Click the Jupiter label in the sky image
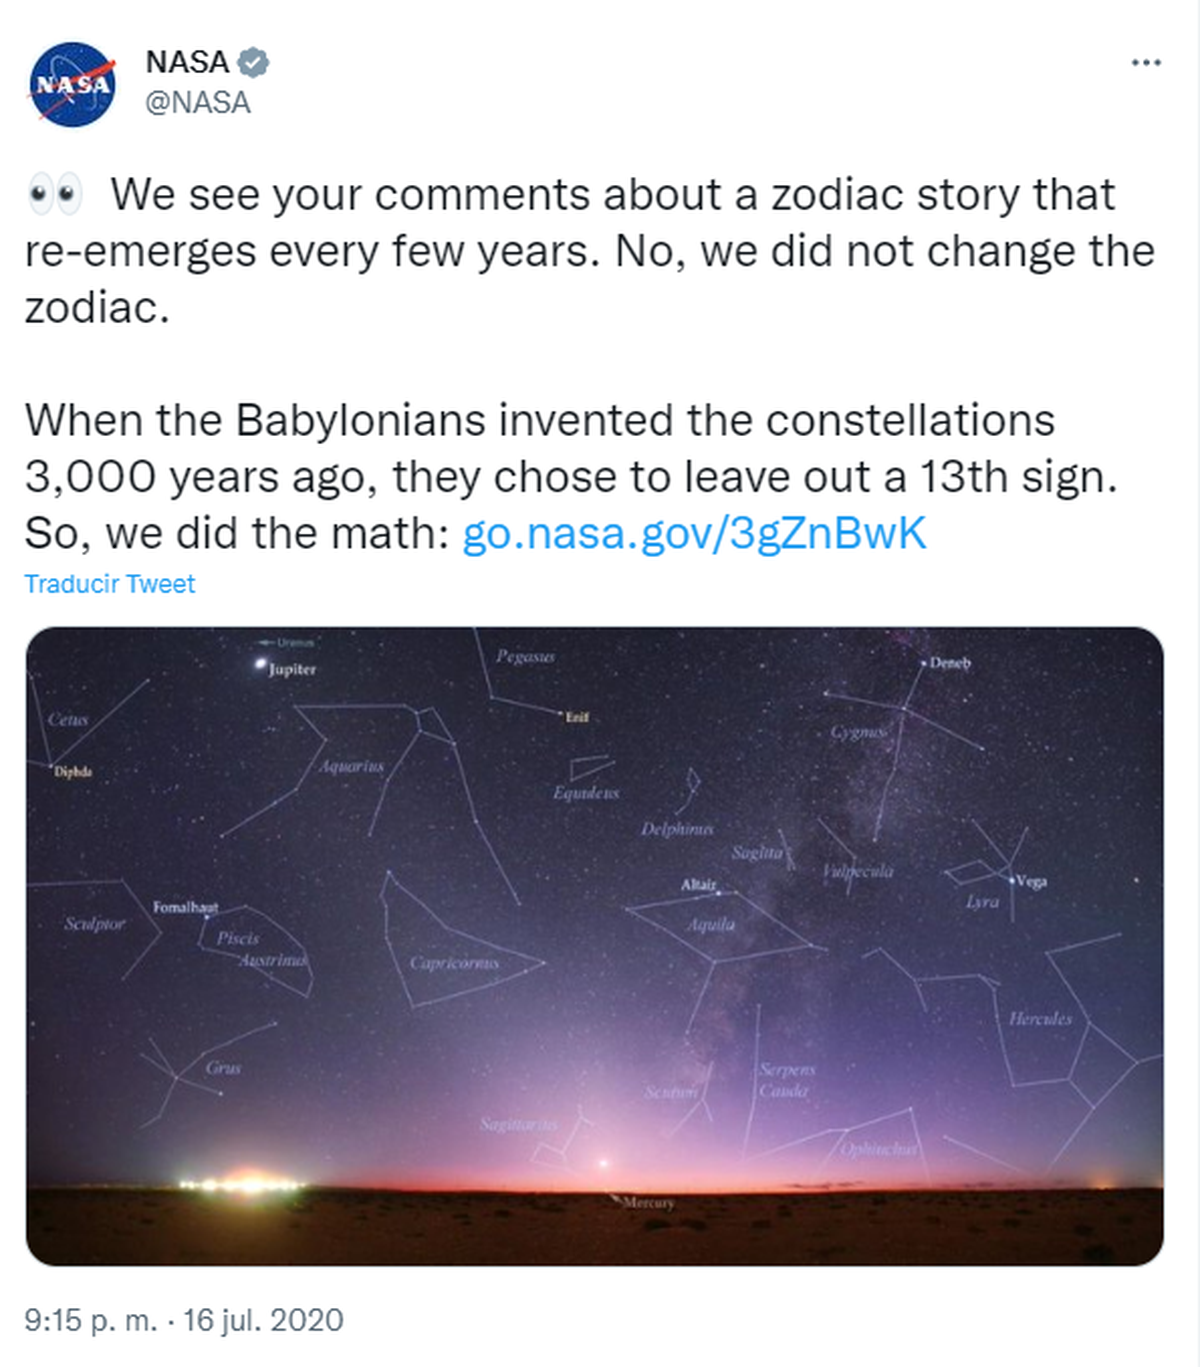1200x1367 pixels. [291, 669]
